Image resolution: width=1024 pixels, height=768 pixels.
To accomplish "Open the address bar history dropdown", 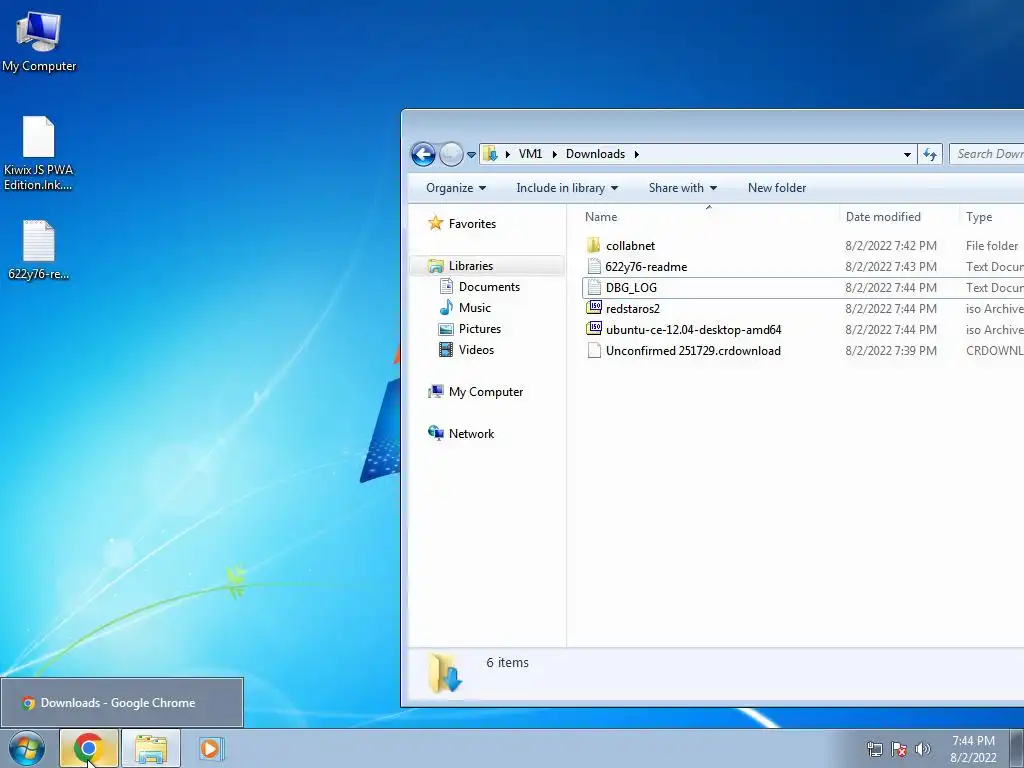I will click(x=907, y=155).
